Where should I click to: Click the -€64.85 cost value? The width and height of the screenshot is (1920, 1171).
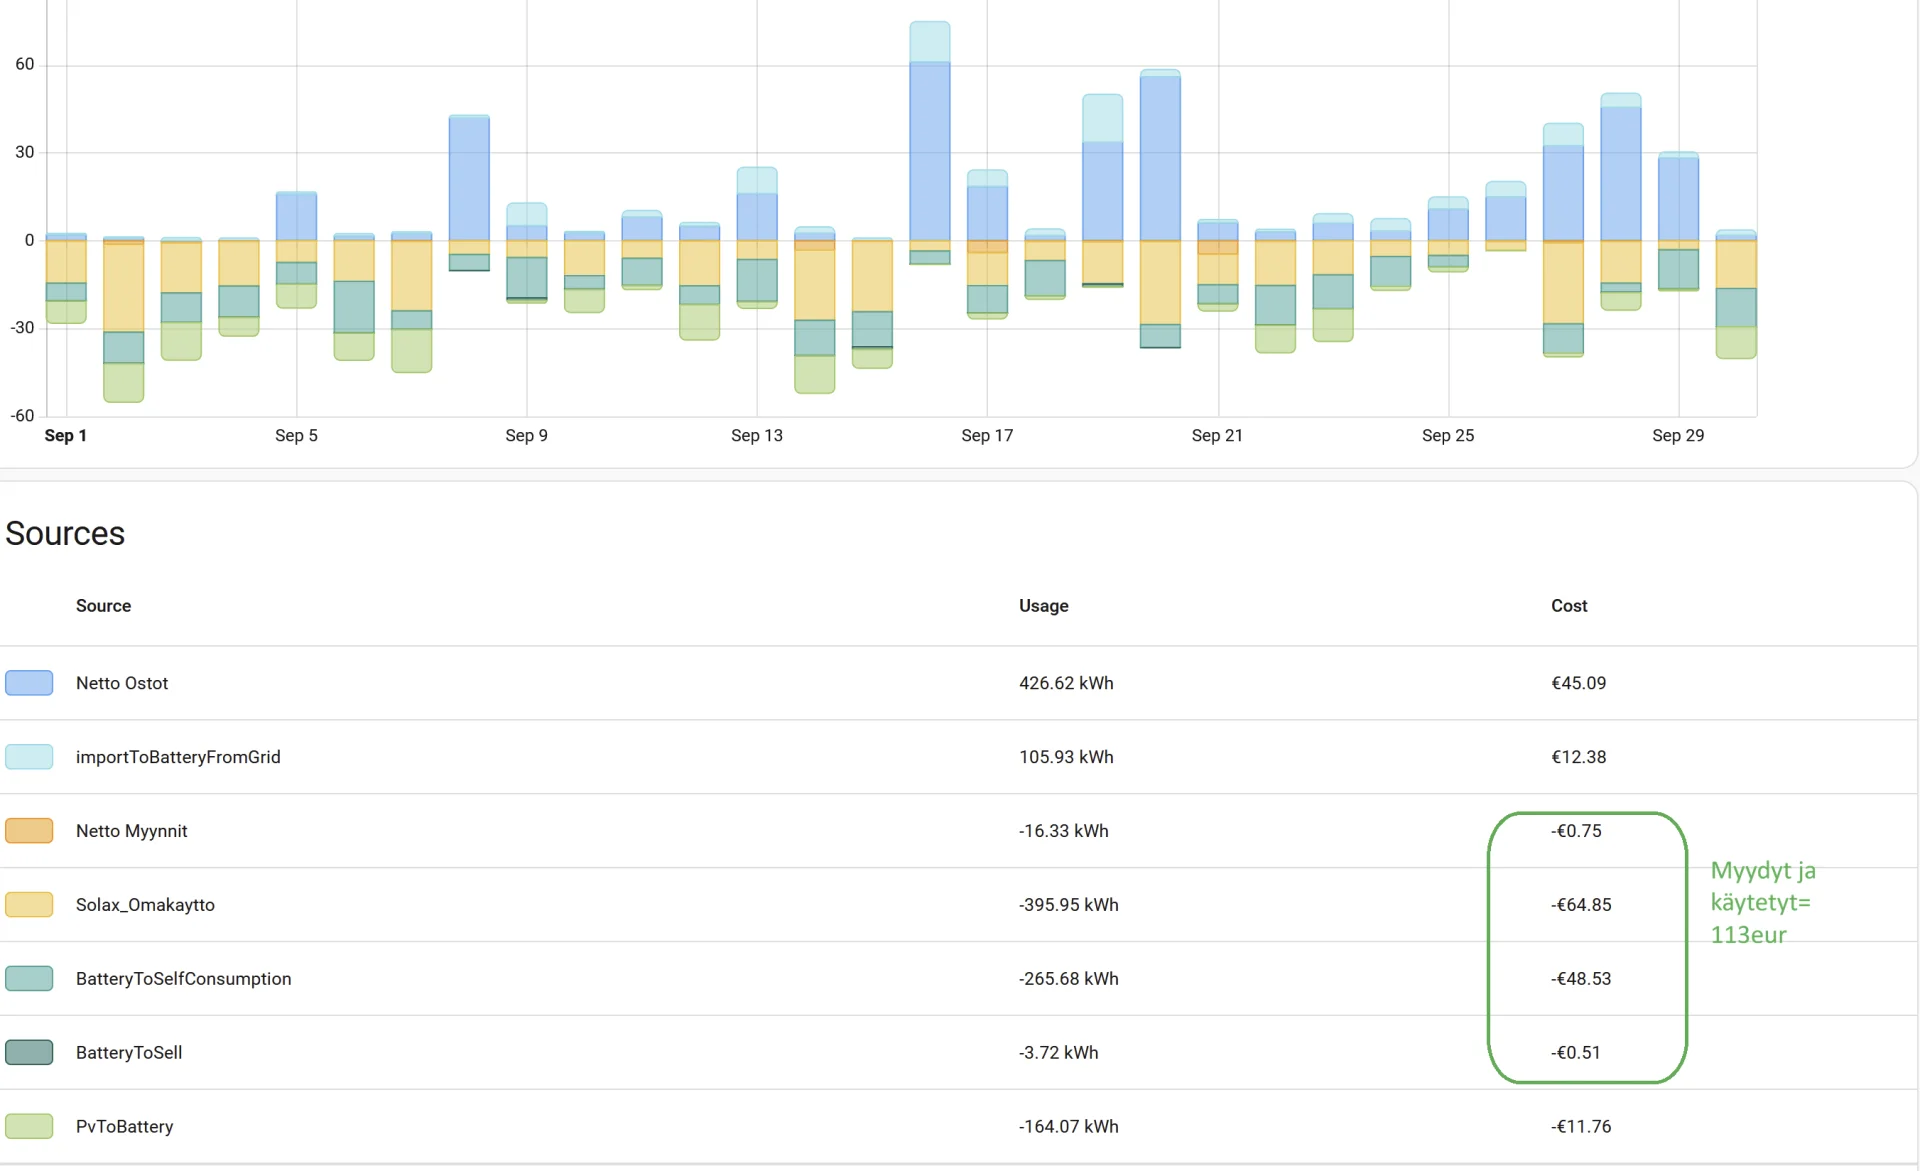click(1581, 905)
